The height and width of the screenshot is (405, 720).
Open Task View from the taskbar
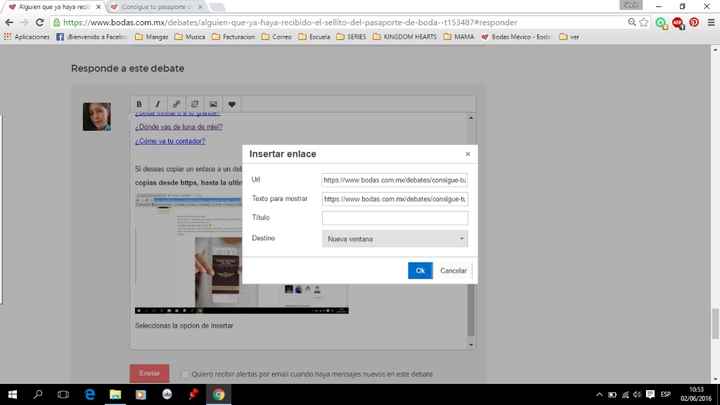(x=63, y=394)
